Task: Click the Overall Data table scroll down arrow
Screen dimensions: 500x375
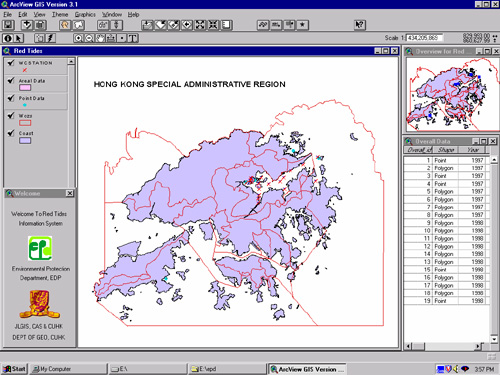Action: [494, 339]
